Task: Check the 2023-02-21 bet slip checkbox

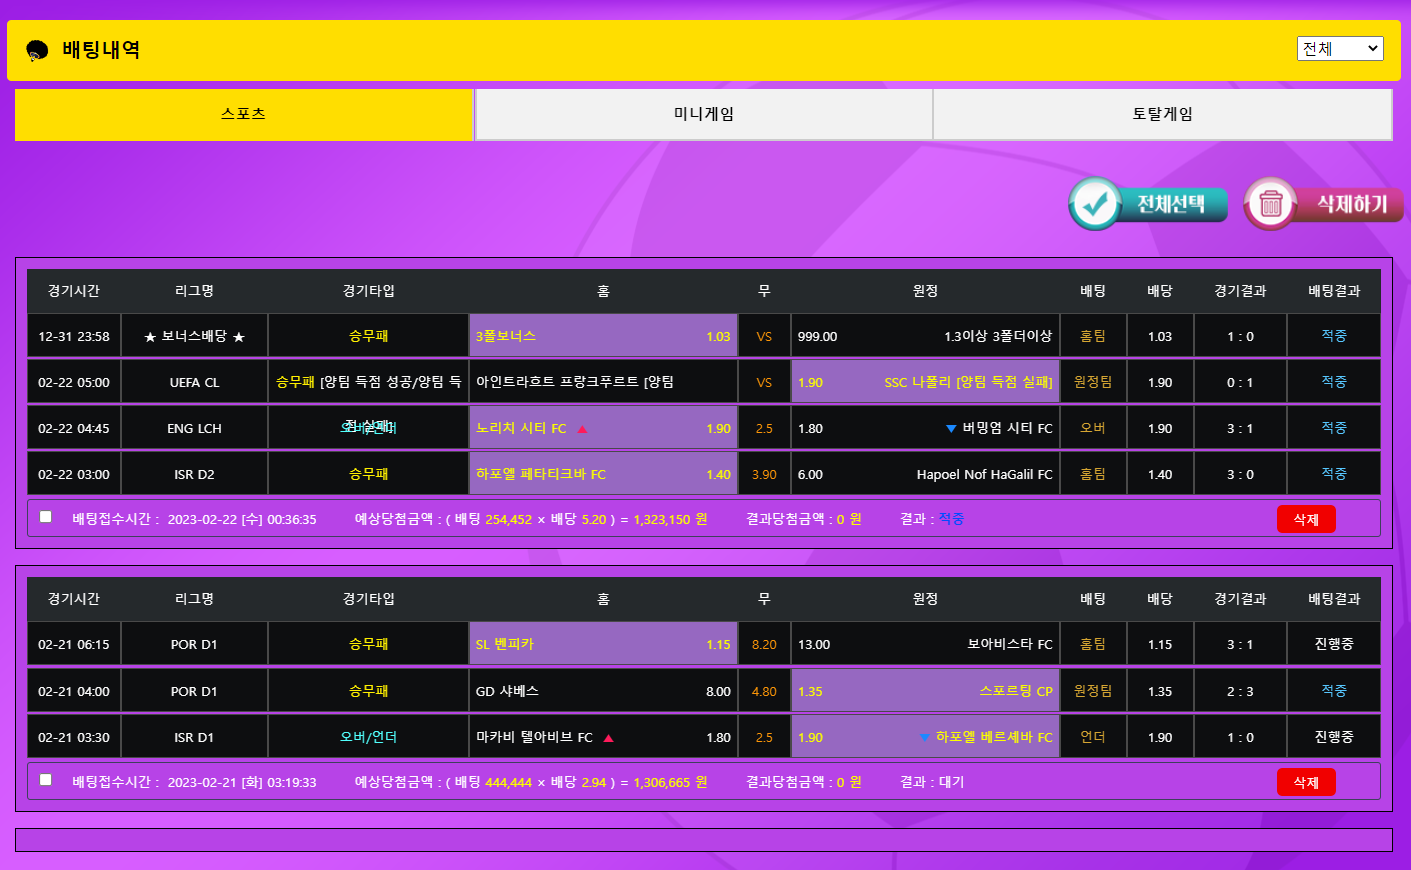Action: (46, 780)
